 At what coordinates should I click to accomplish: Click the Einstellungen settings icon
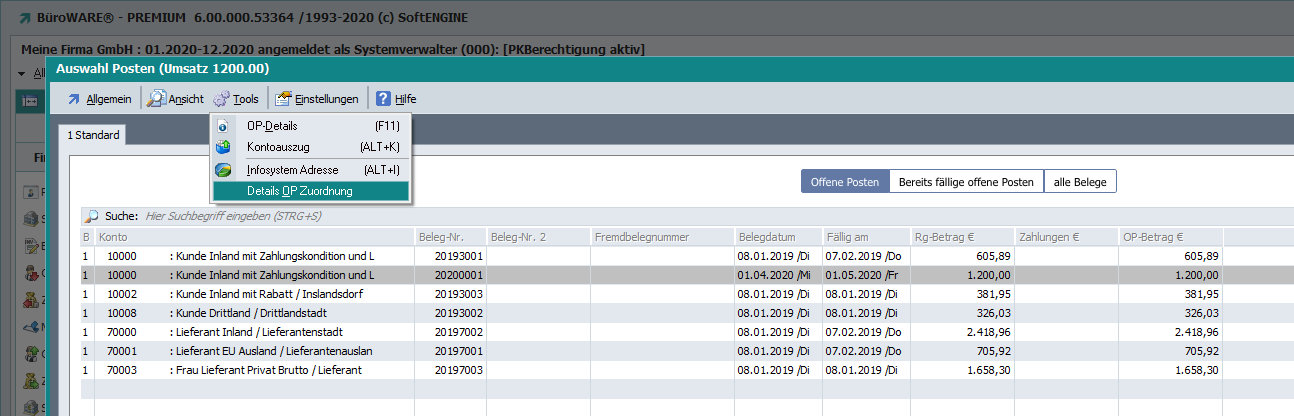coord(283,99)
